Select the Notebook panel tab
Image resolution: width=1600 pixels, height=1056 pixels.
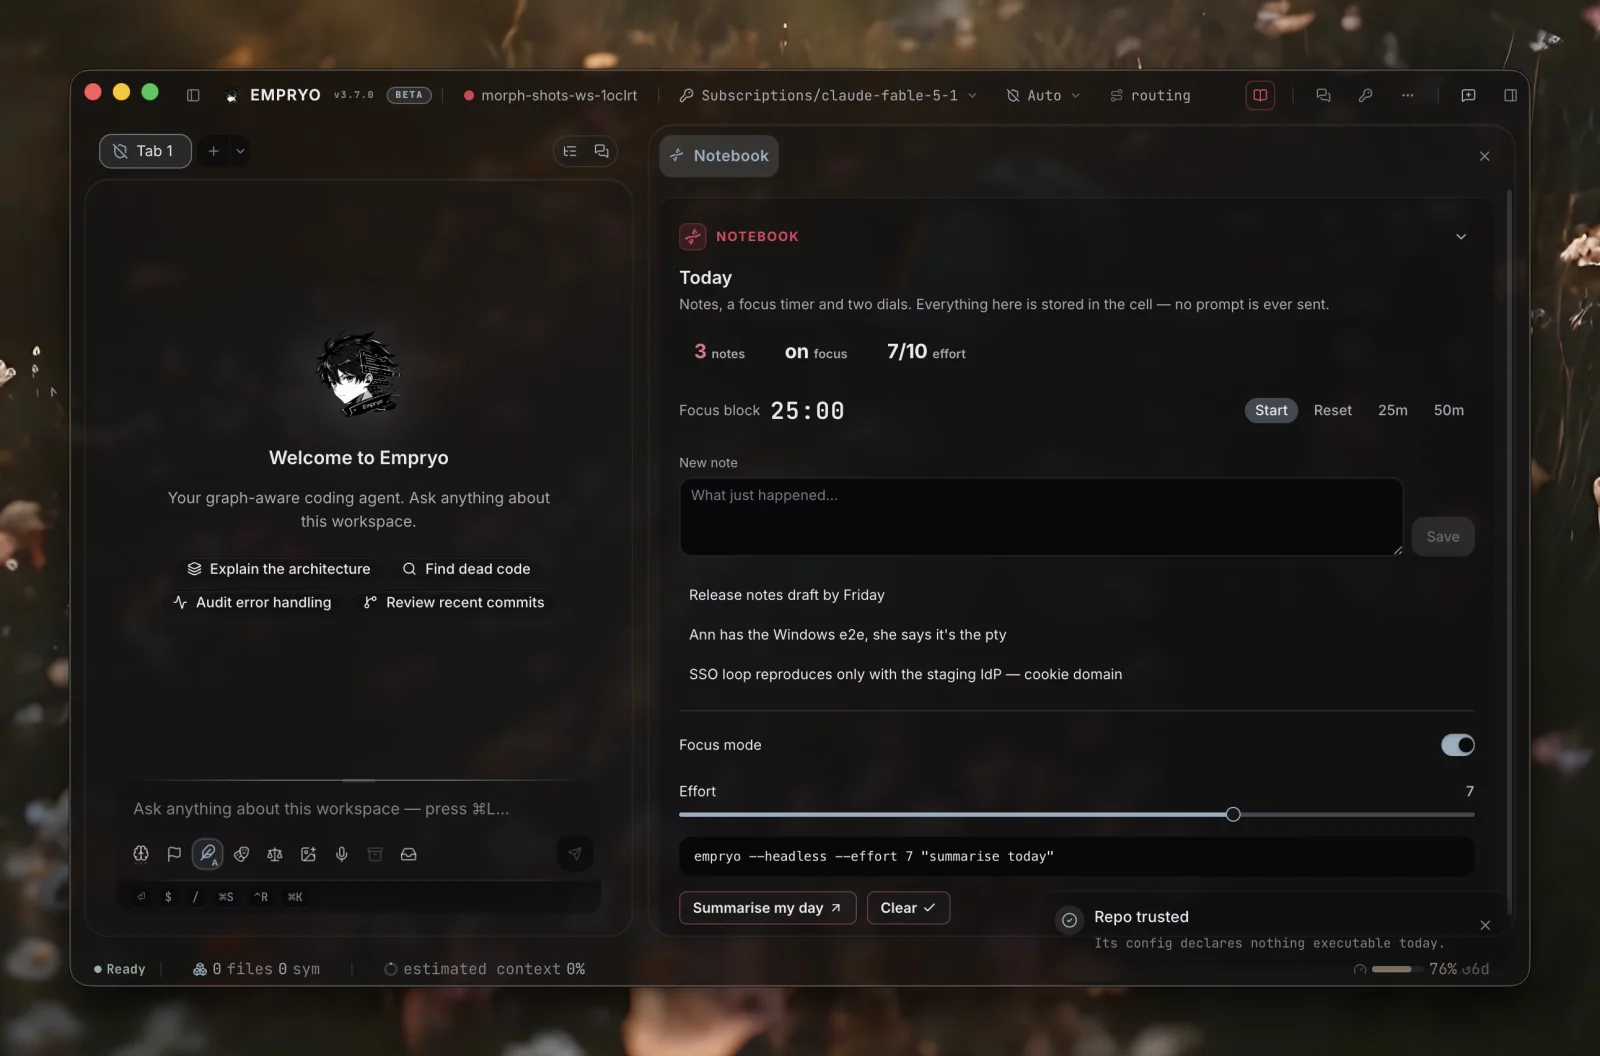(719, 156)
